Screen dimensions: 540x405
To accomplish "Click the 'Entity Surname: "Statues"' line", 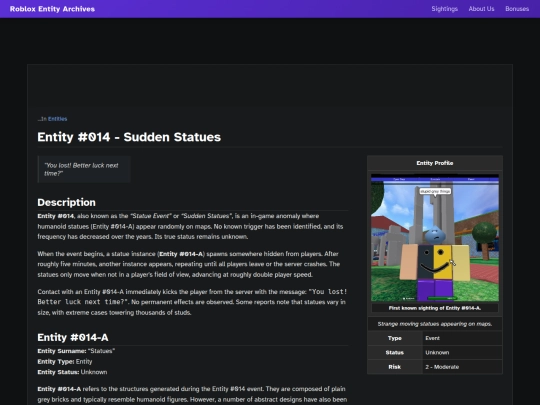I will coord(76,351).
